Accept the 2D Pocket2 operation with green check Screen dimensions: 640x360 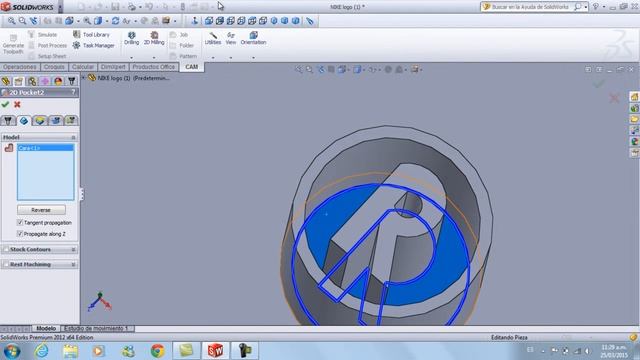coord(5,104)
